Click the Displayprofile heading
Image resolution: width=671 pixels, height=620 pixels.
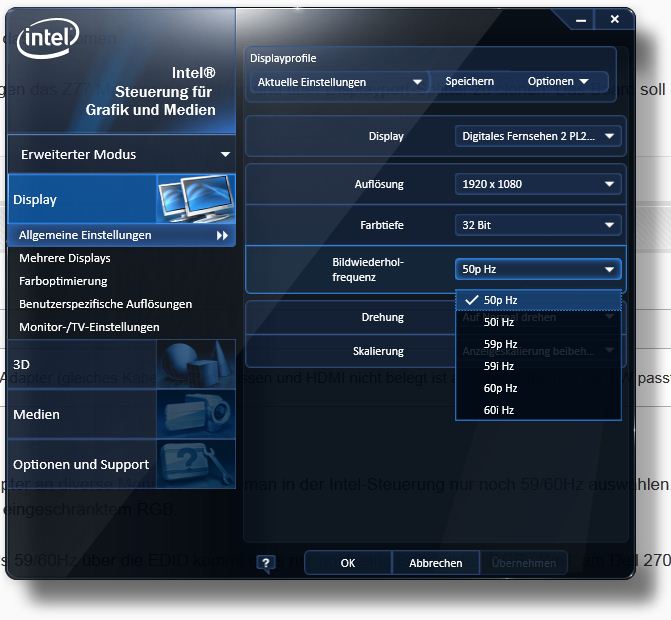pos(283,58)
